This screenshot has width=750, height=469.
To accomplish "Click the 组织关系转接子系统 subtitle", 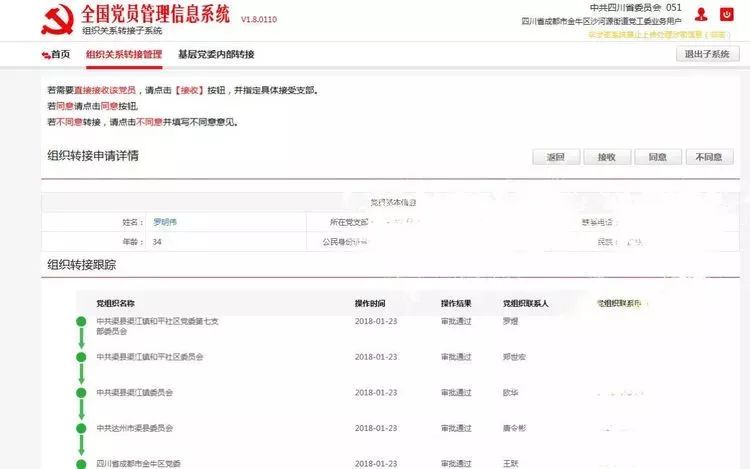I will tap(122, 31).
